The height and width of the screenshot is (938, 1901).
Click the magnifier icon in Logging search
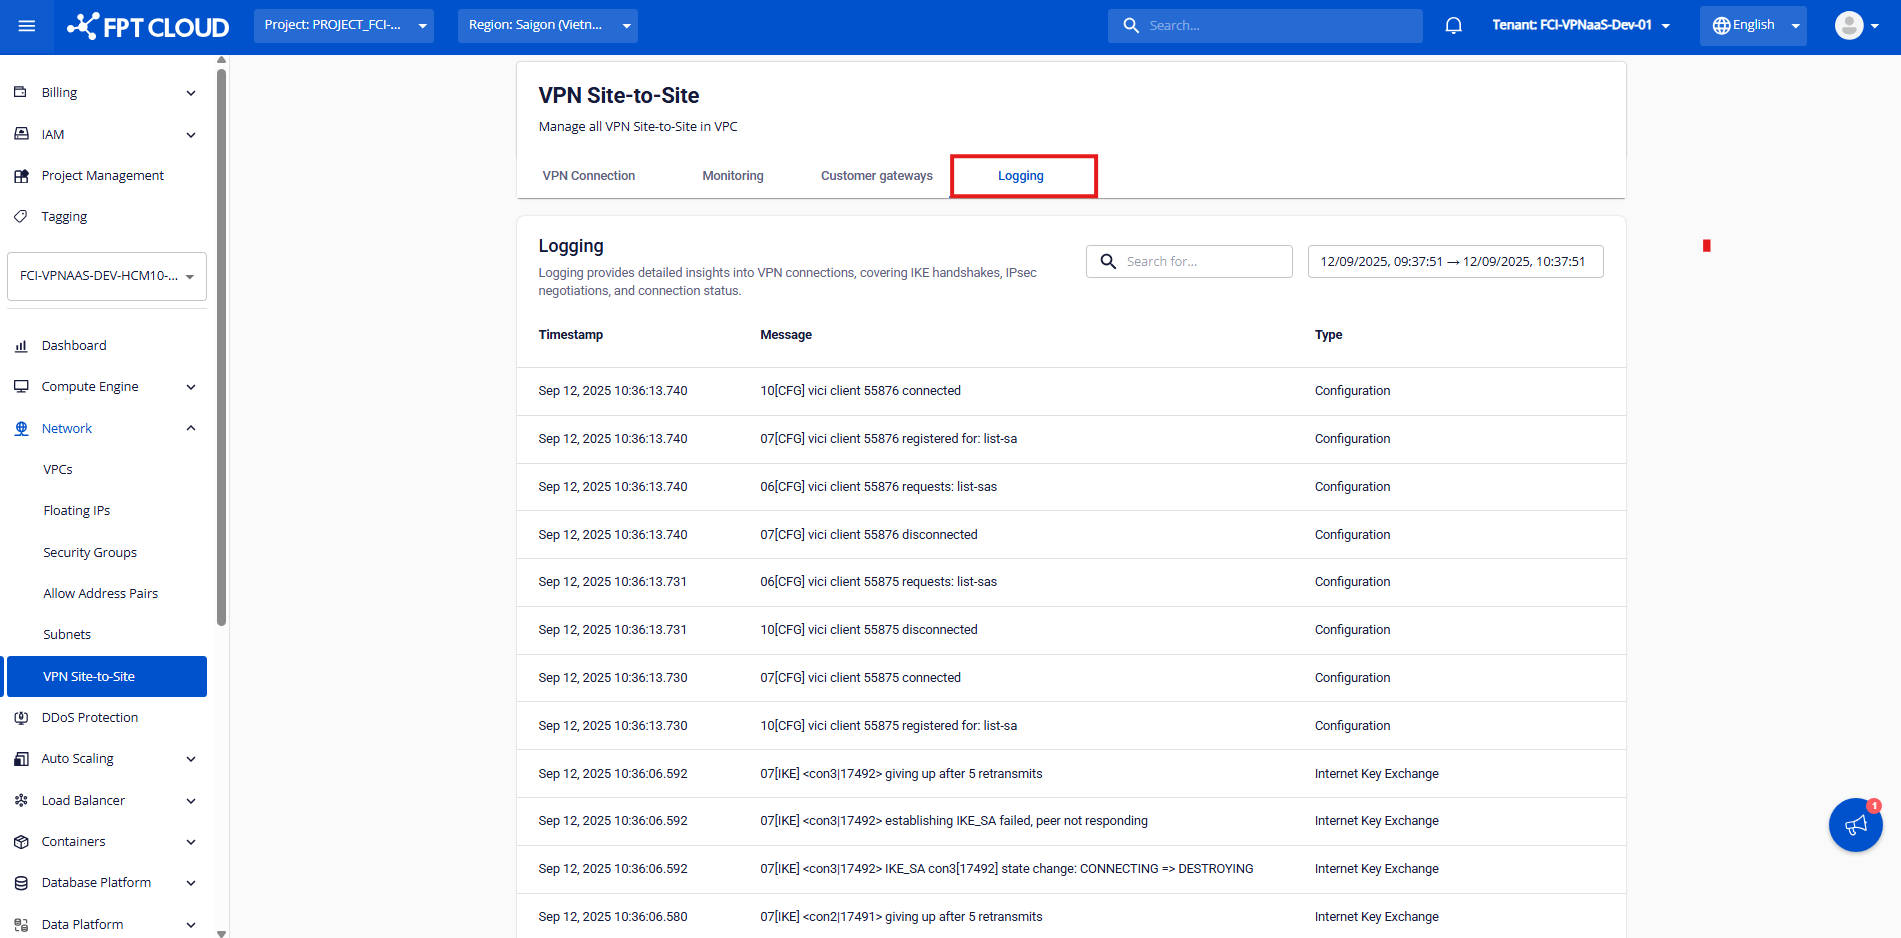[1108, 262]
